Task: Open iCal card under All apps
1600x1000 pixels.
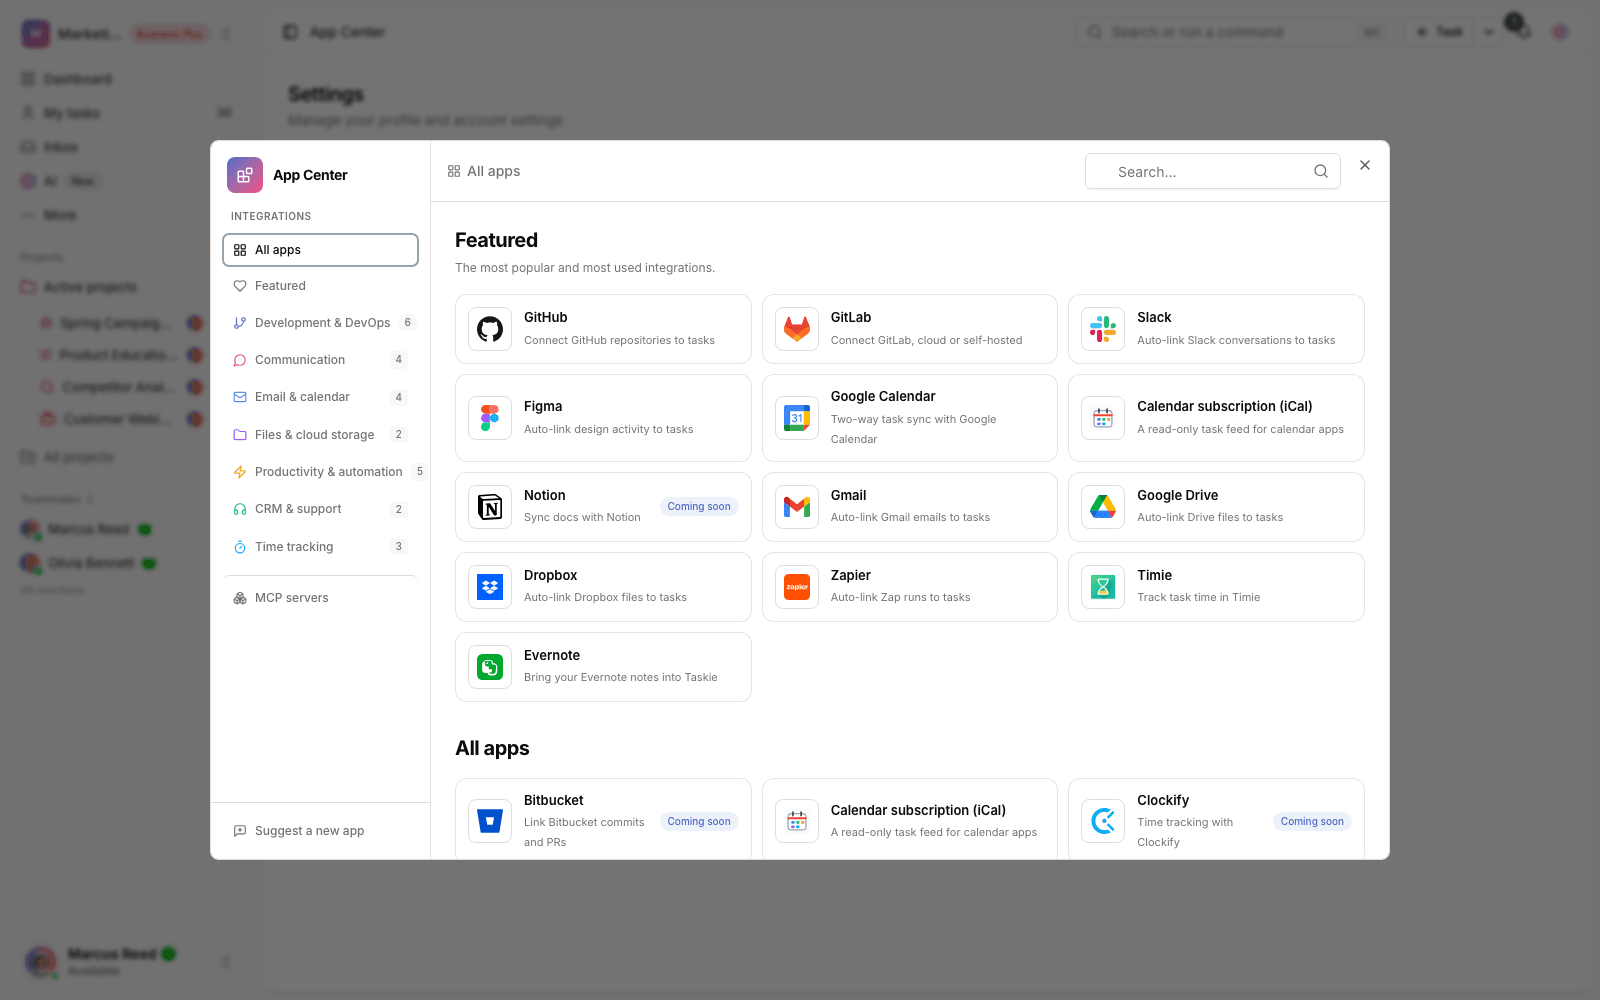Action: click(910, 819)
